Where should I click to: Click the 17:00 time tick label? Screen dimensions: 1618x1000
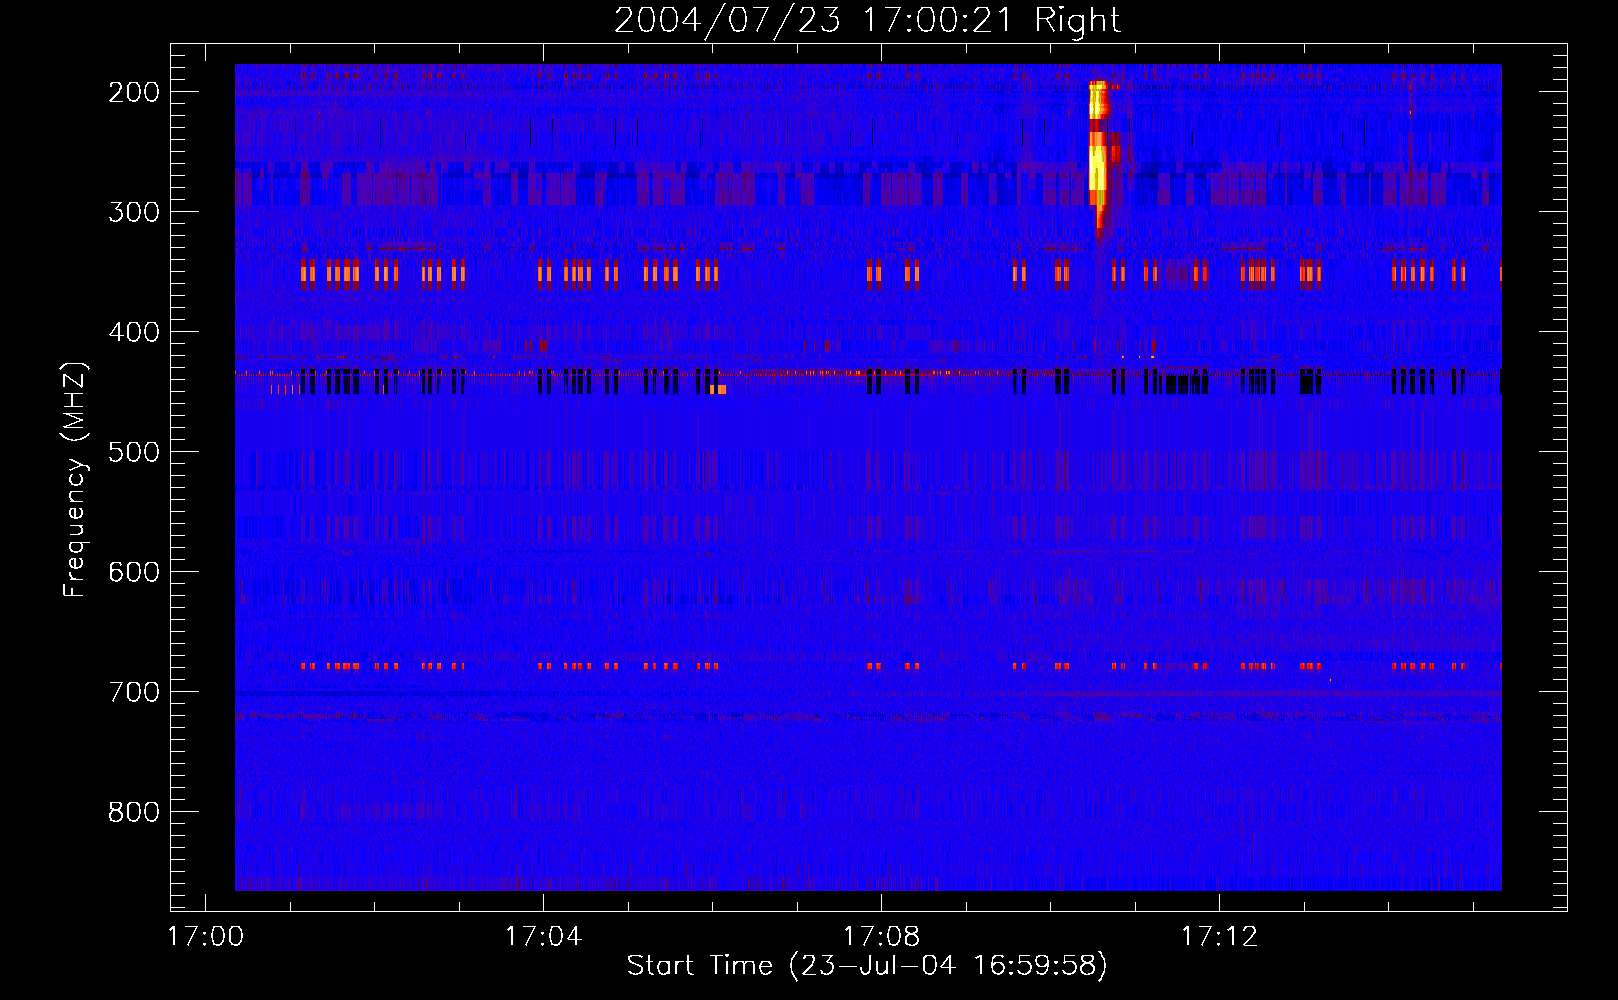[x=205, y=937]
